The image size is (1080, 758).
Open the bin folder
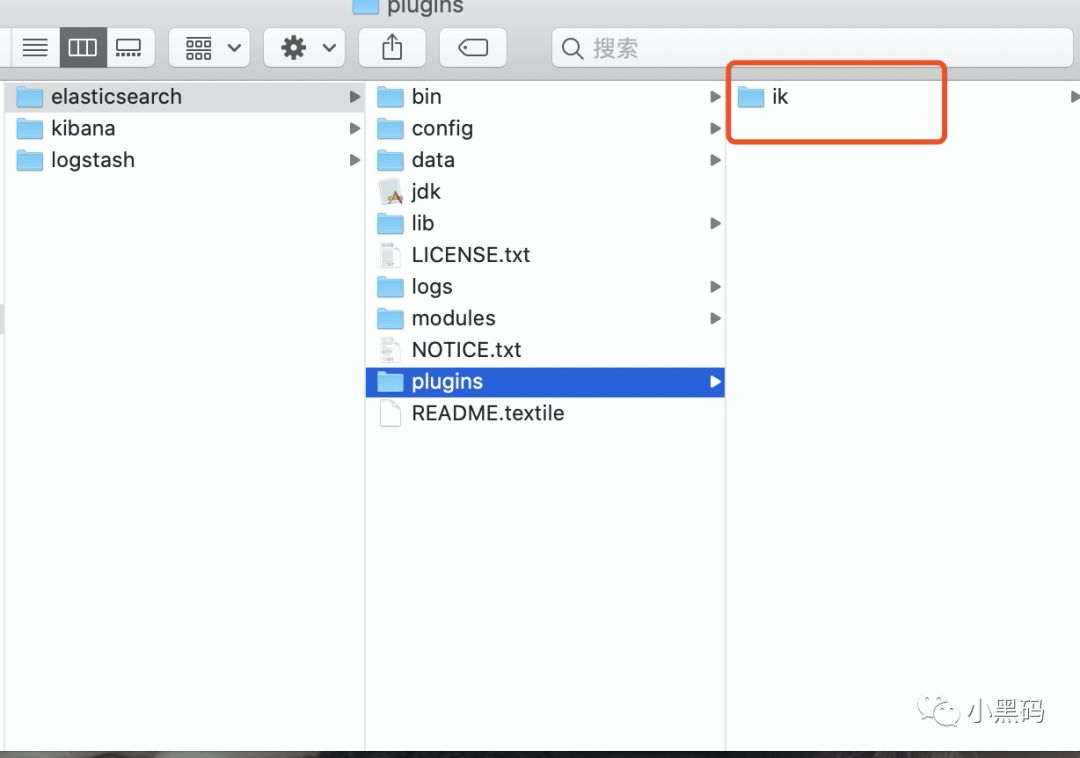point(546,97)
